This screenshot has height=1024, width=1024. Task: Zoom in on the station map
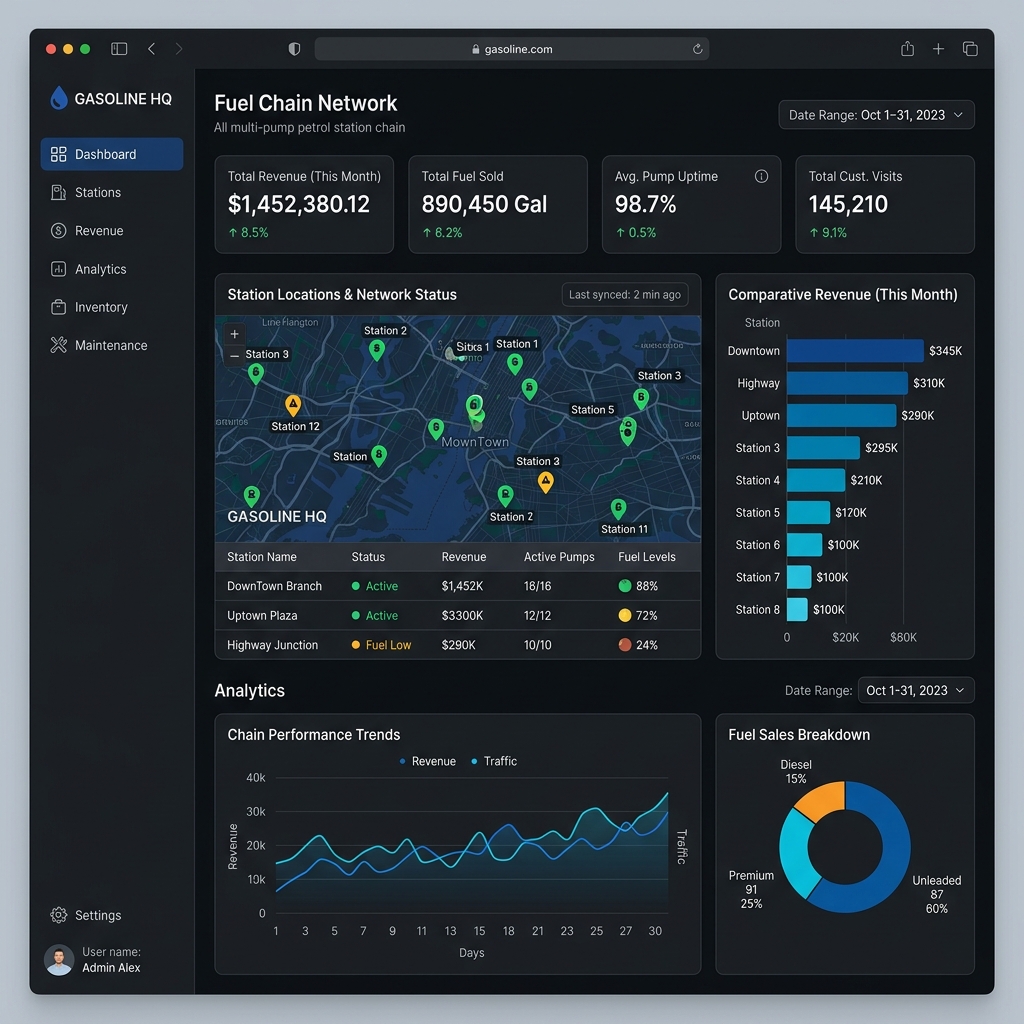click(234, 334)
